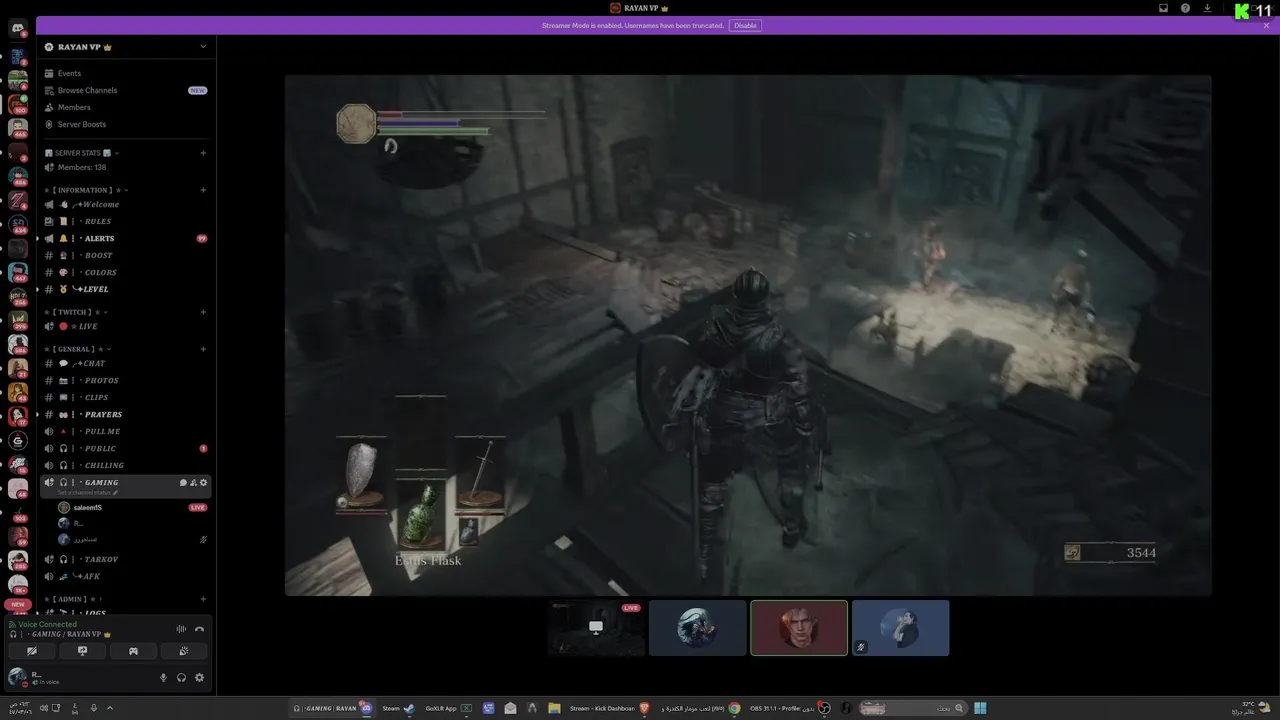This screenshot has height=720, width=1280.
Task: Select the highlighted red-bordered participant tile
Action: point(799,628)
